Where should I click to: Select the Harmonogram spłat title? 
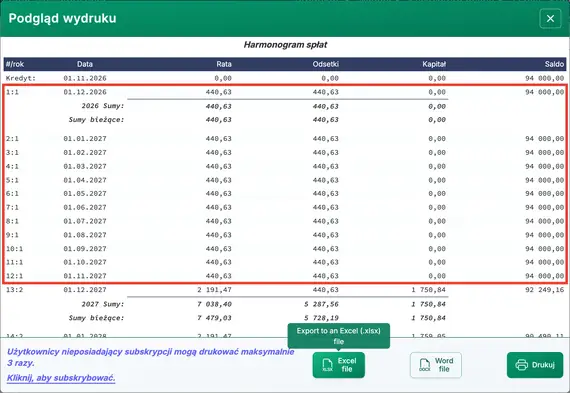[x=285, y=45]
